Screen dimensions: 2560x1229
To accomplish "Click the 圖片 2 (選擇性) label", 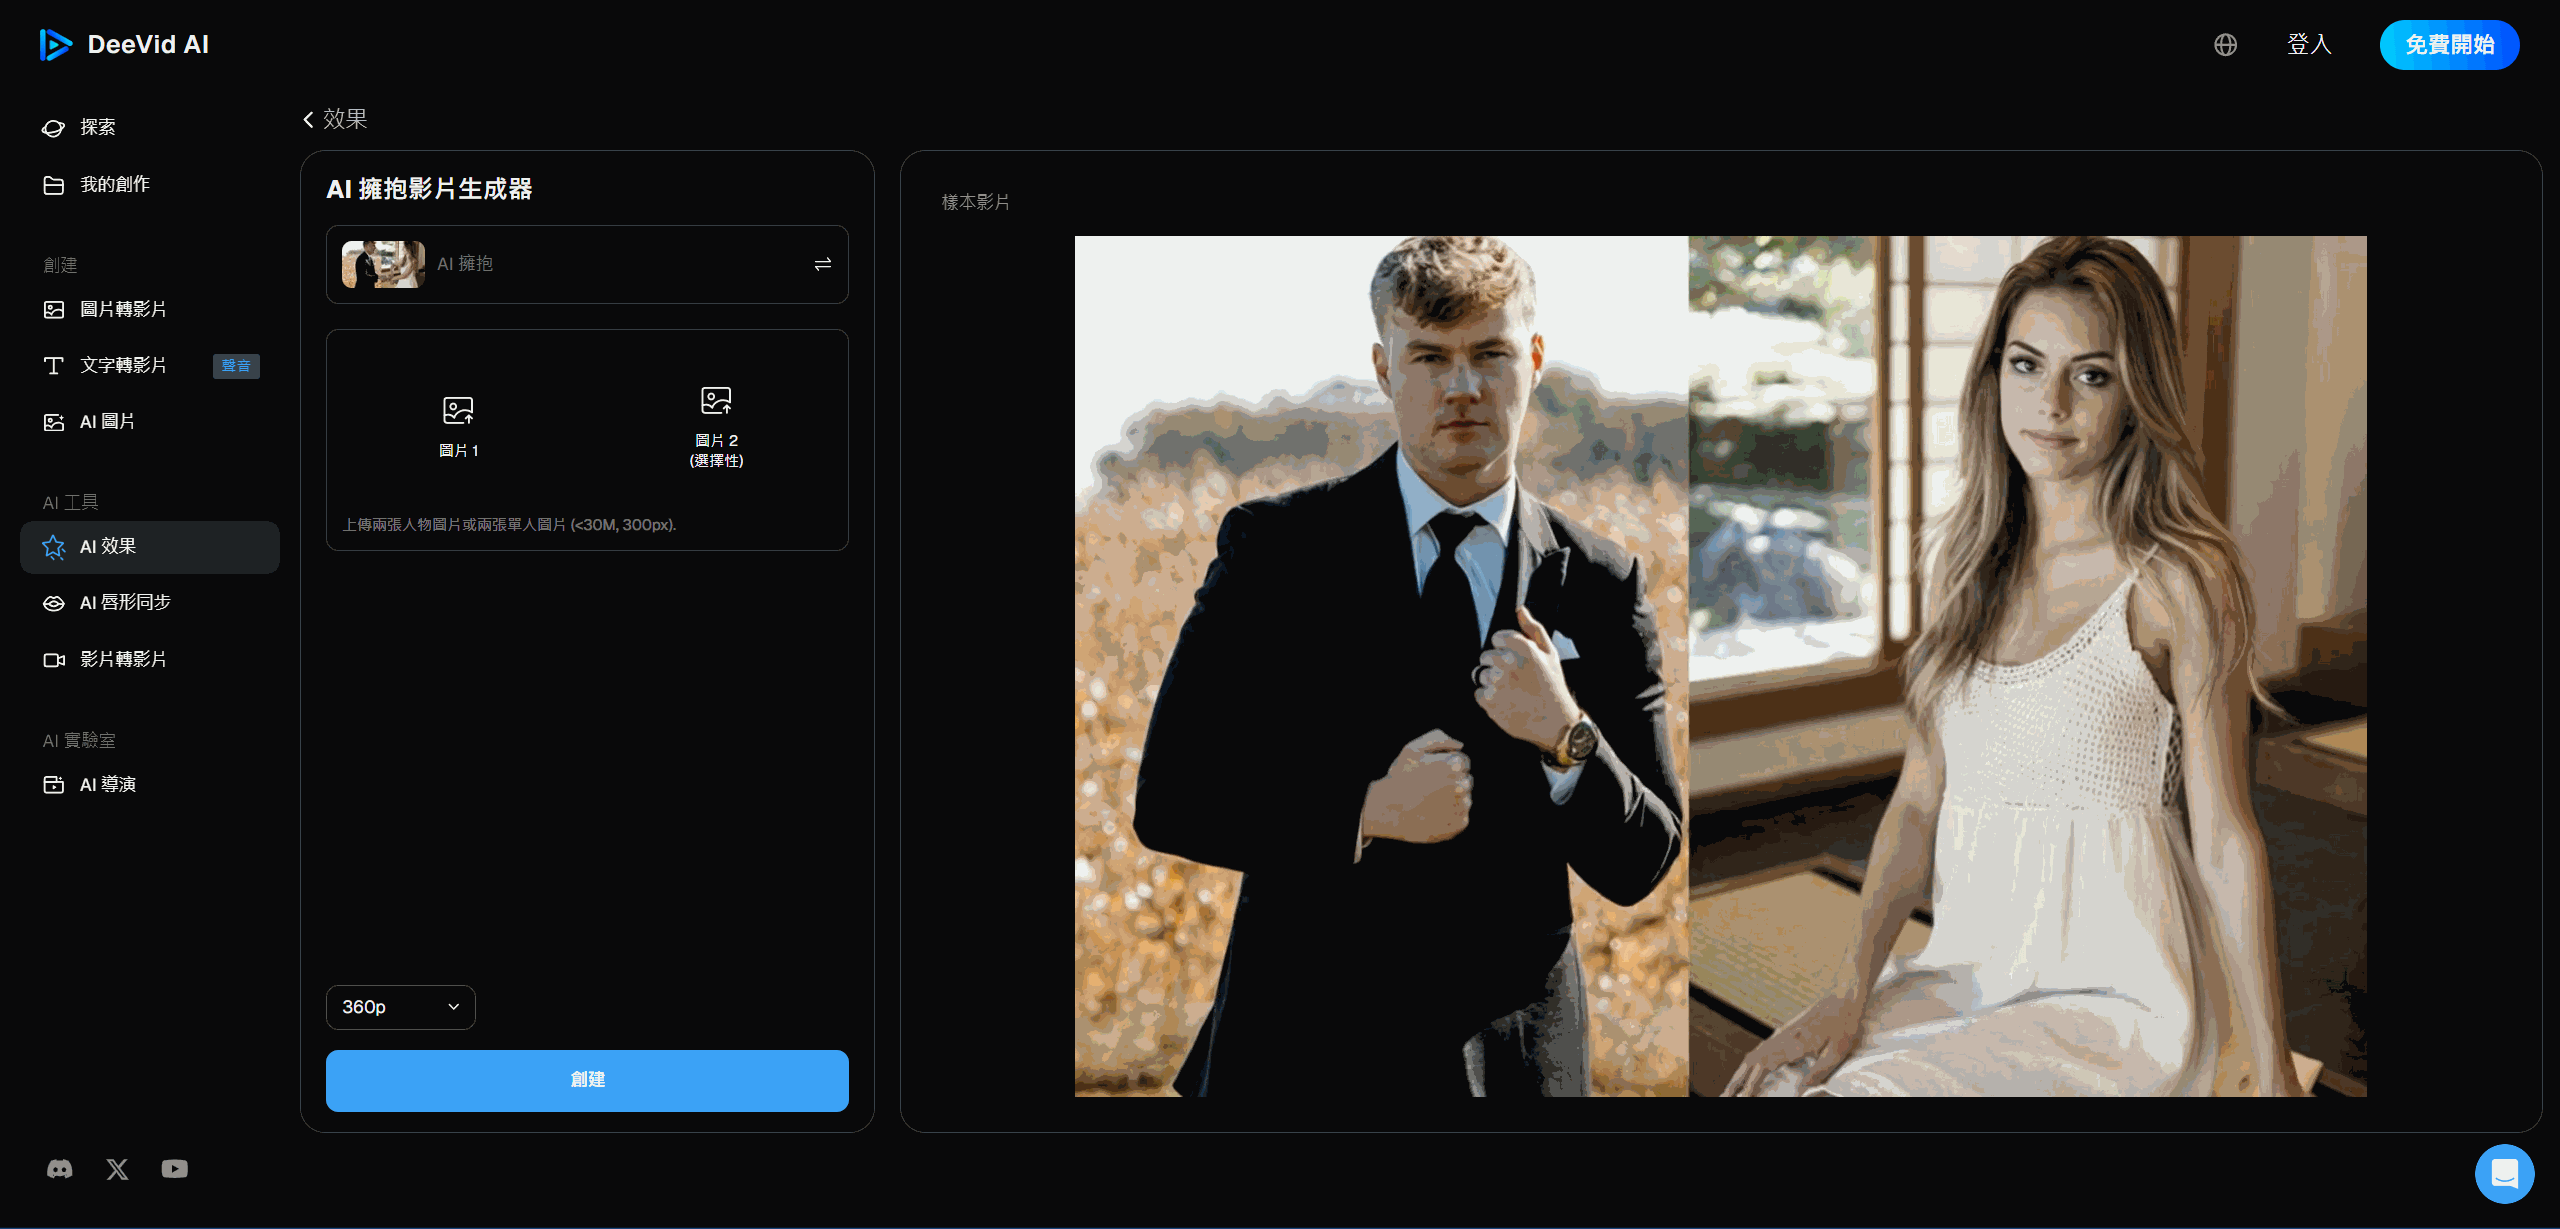I will tap(716, 450).
